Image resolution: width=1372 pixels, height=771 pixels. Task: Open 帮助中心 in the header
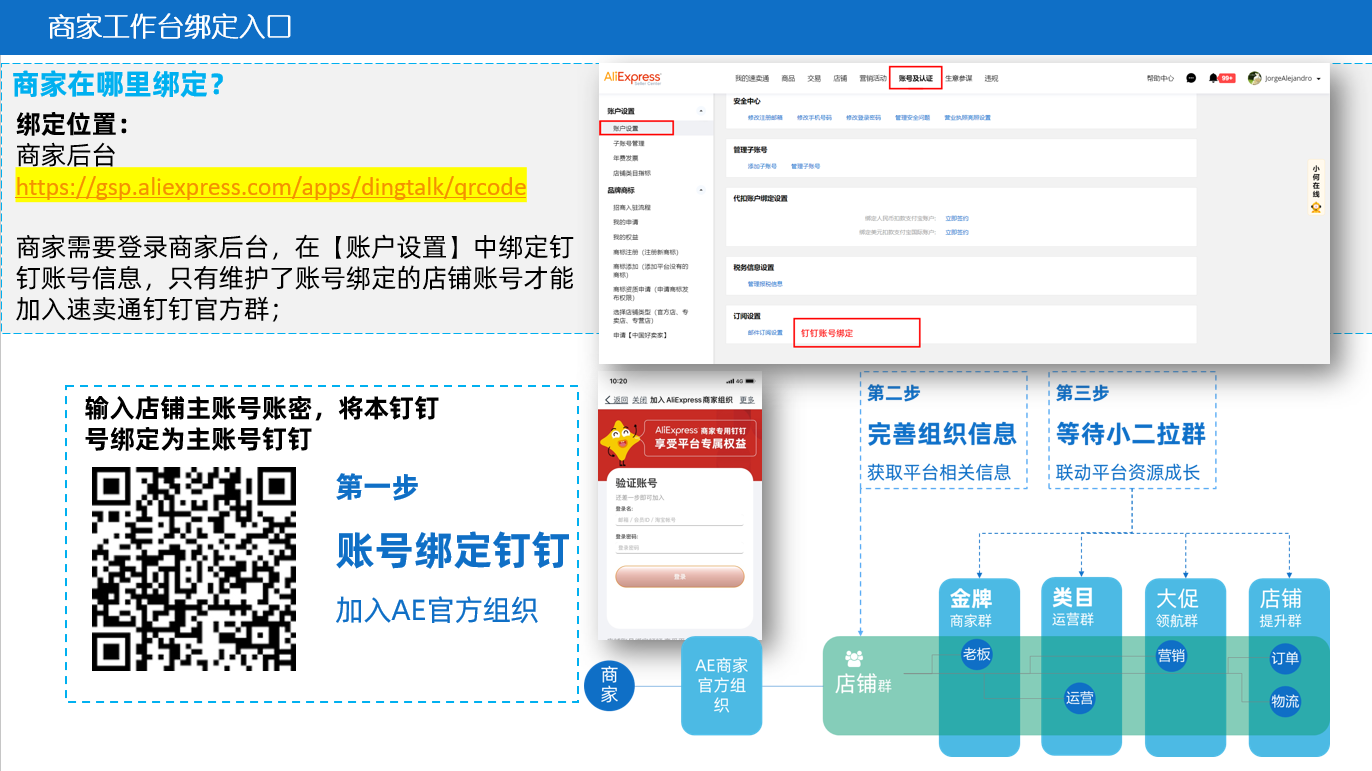pos(1160,78)
